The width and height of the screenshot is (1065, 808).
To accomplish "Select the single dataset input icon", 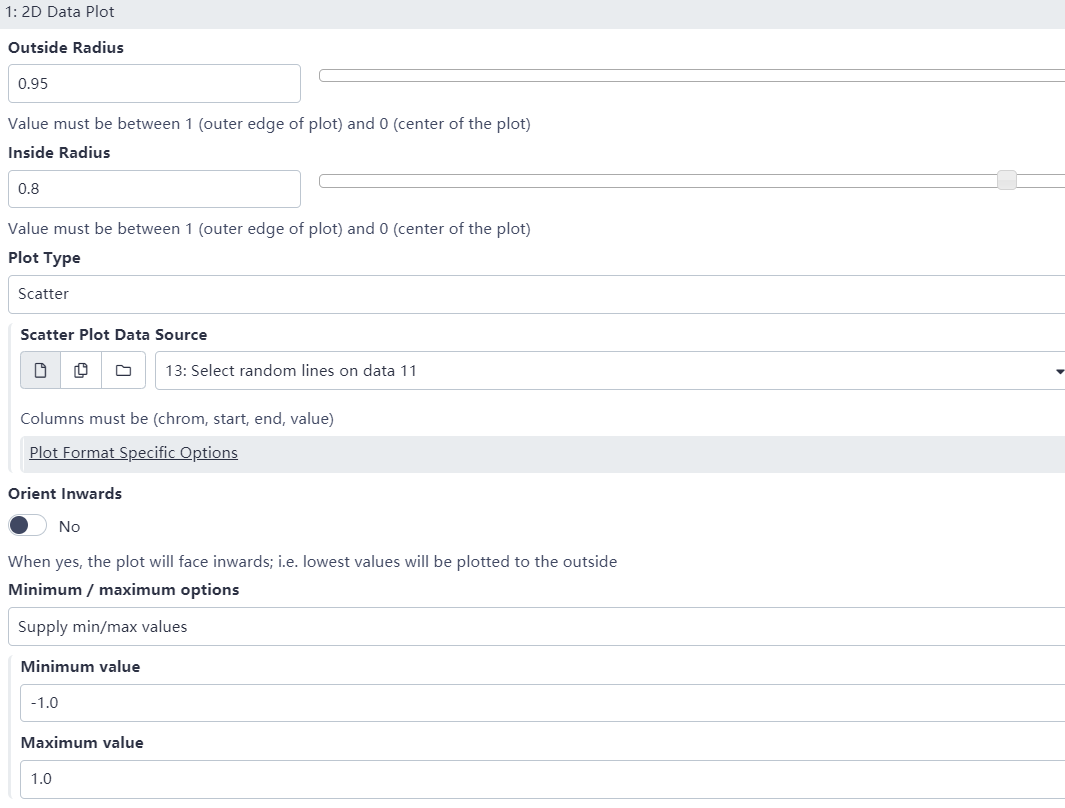I will click(x=40, y=371).
